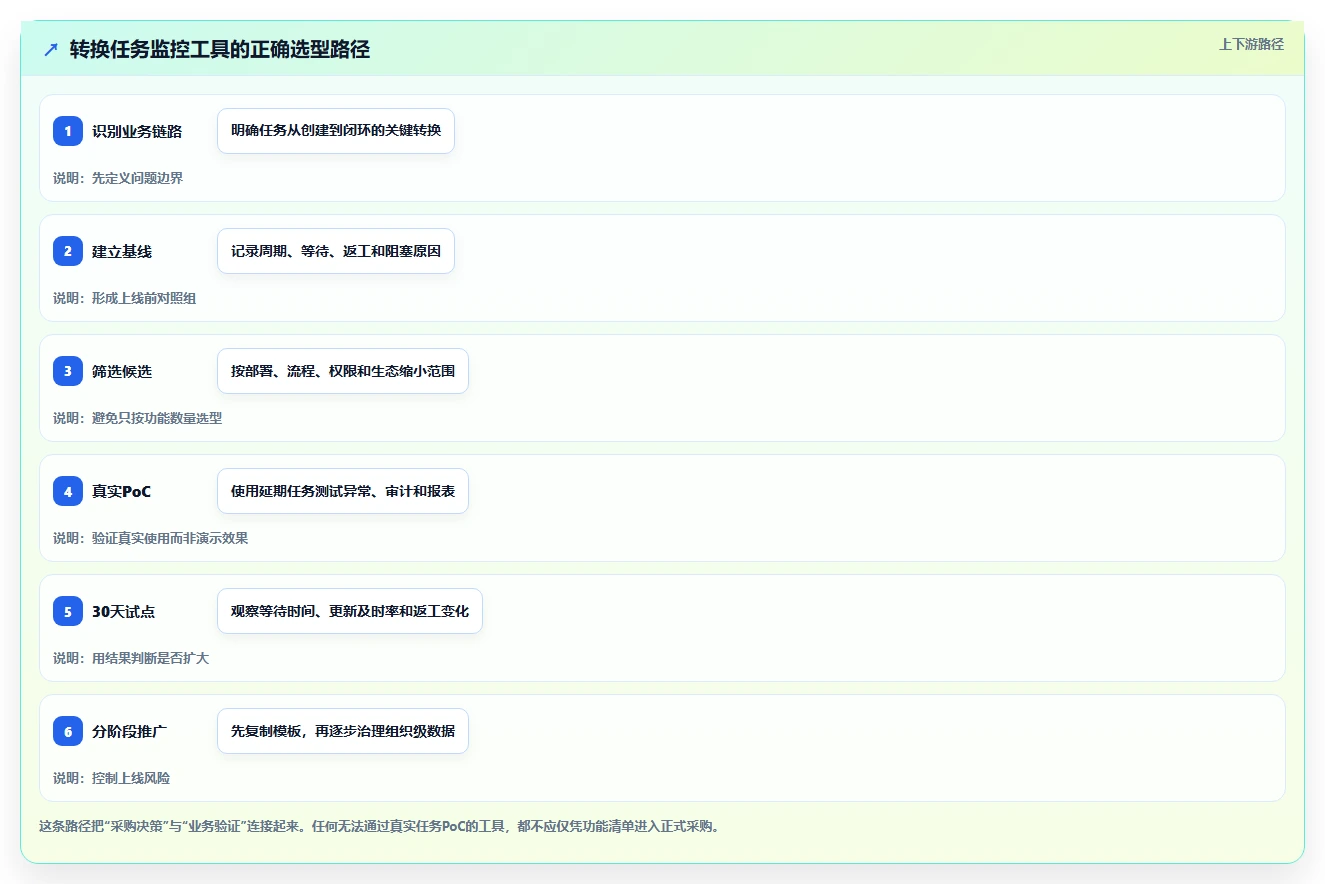Select the 分阶段推广 step title
The width and height of the screenshot is (1325, 884).
coord(130,731)
